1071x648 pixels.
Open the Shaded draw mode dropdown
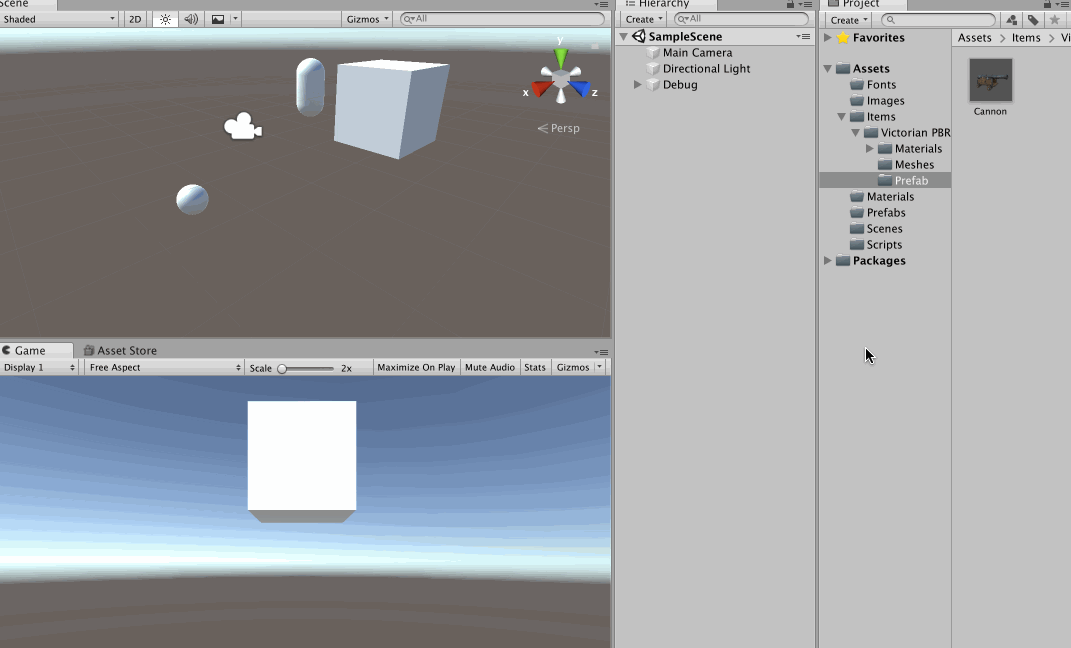59,19
